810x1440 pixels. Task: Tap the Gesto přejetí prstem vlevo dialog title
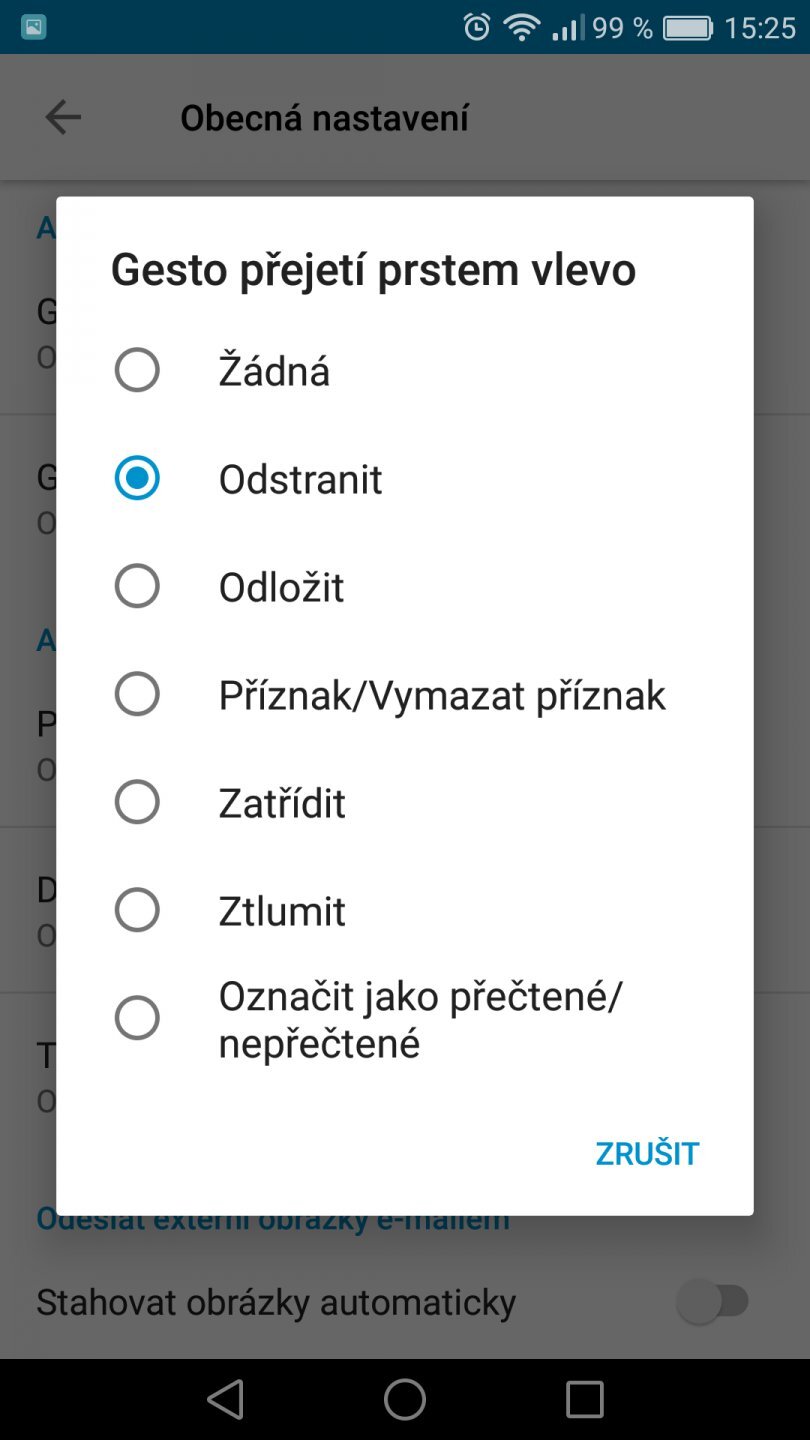tap(375, 268)
